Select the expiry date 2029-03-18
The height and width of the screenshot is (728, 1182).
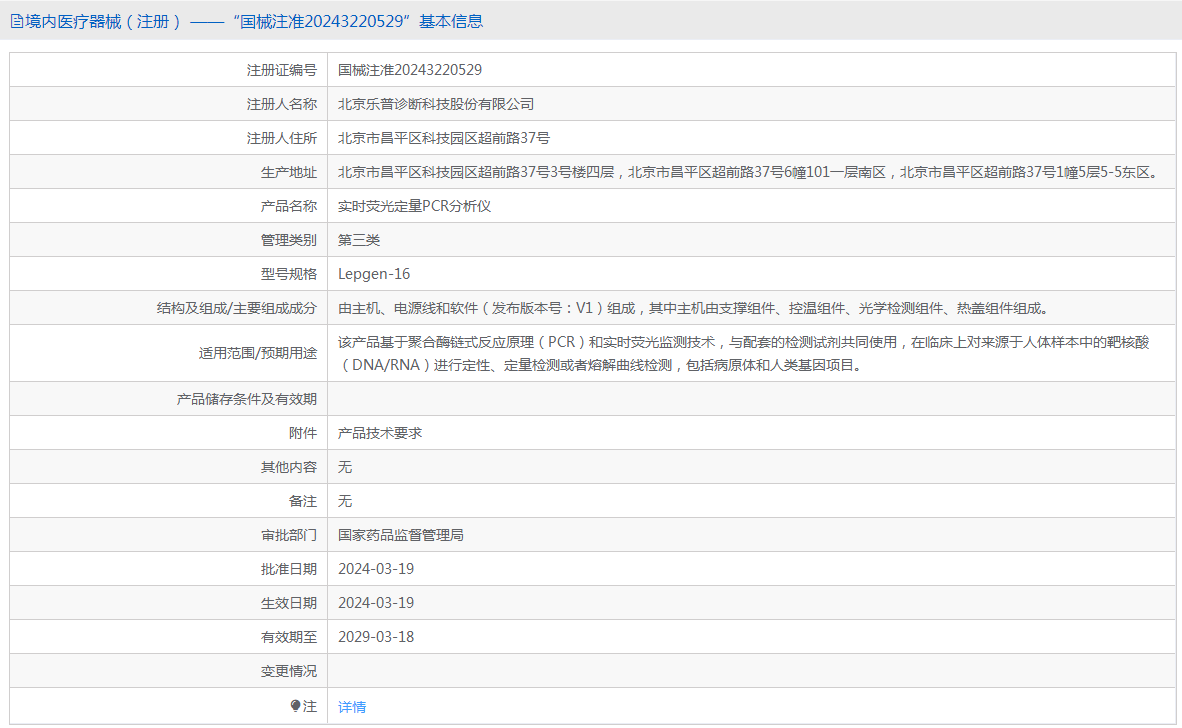[x=376, y=637]
